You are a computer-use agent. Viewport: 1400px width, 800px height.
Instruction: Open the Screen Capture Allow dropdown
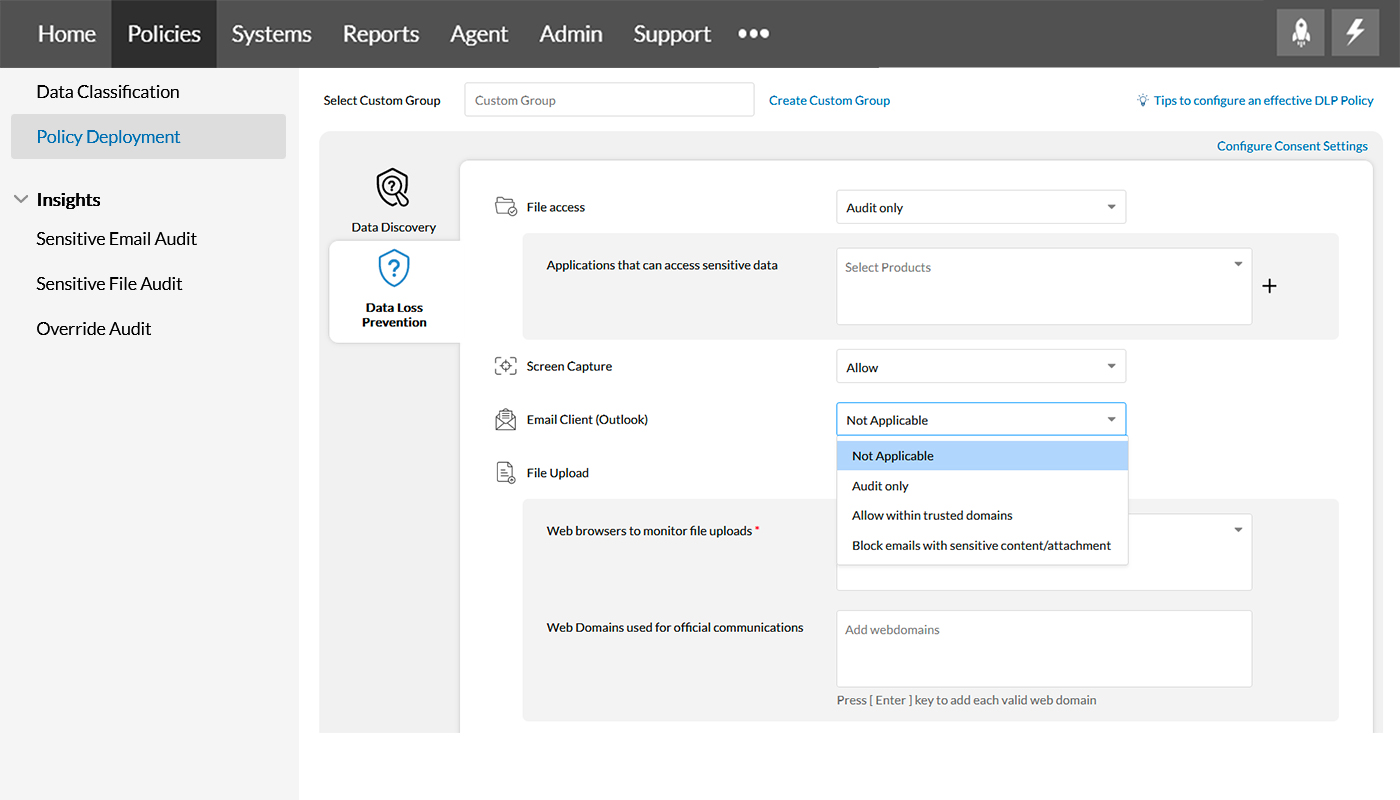coord(980,367)
